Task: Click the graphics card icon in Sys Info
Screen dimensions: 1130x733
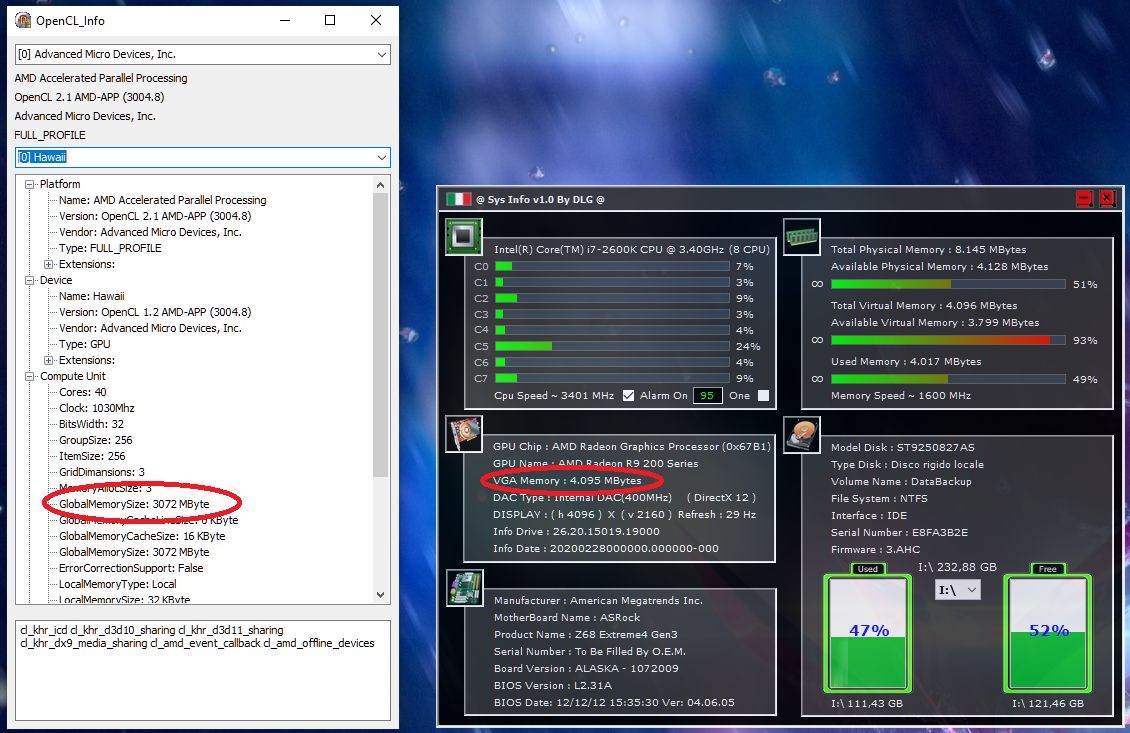Action: pyautogui.click(x=463, y=434)
